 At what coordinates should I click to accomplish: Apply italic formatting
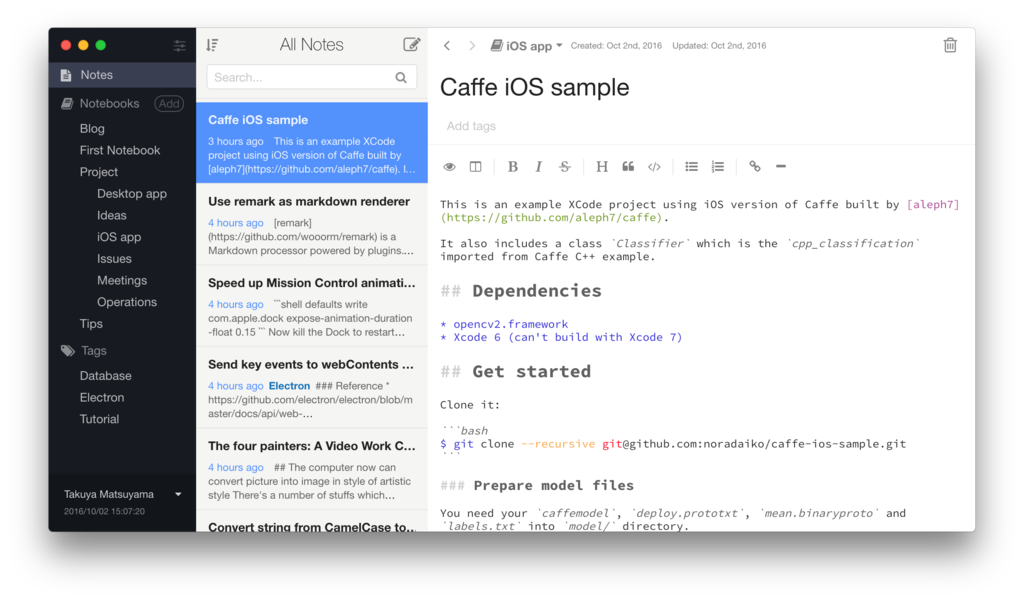pyautogui.click(x=539, y=167)
